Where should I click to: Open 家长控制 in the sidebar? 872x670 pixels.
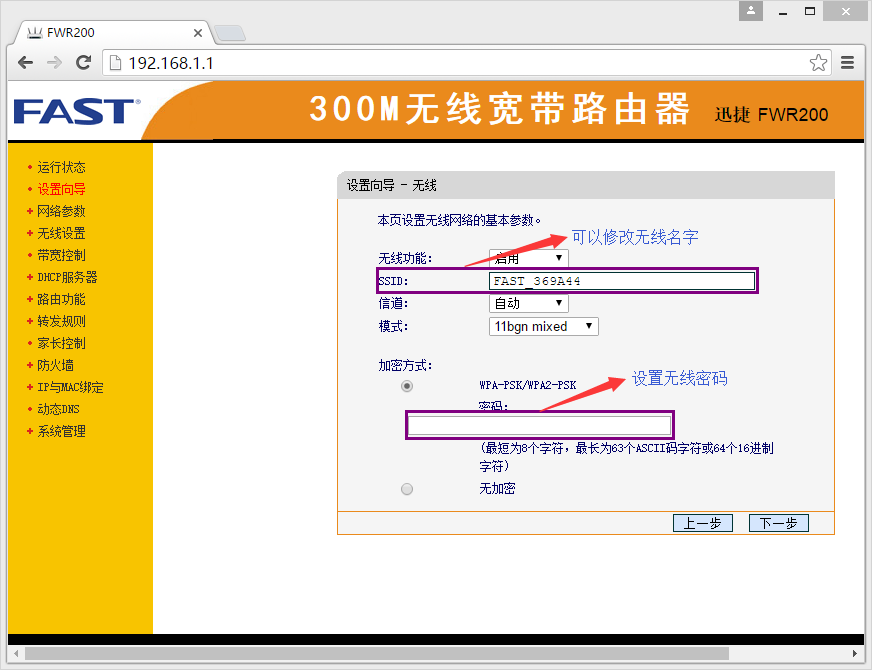tap(61, 343)
